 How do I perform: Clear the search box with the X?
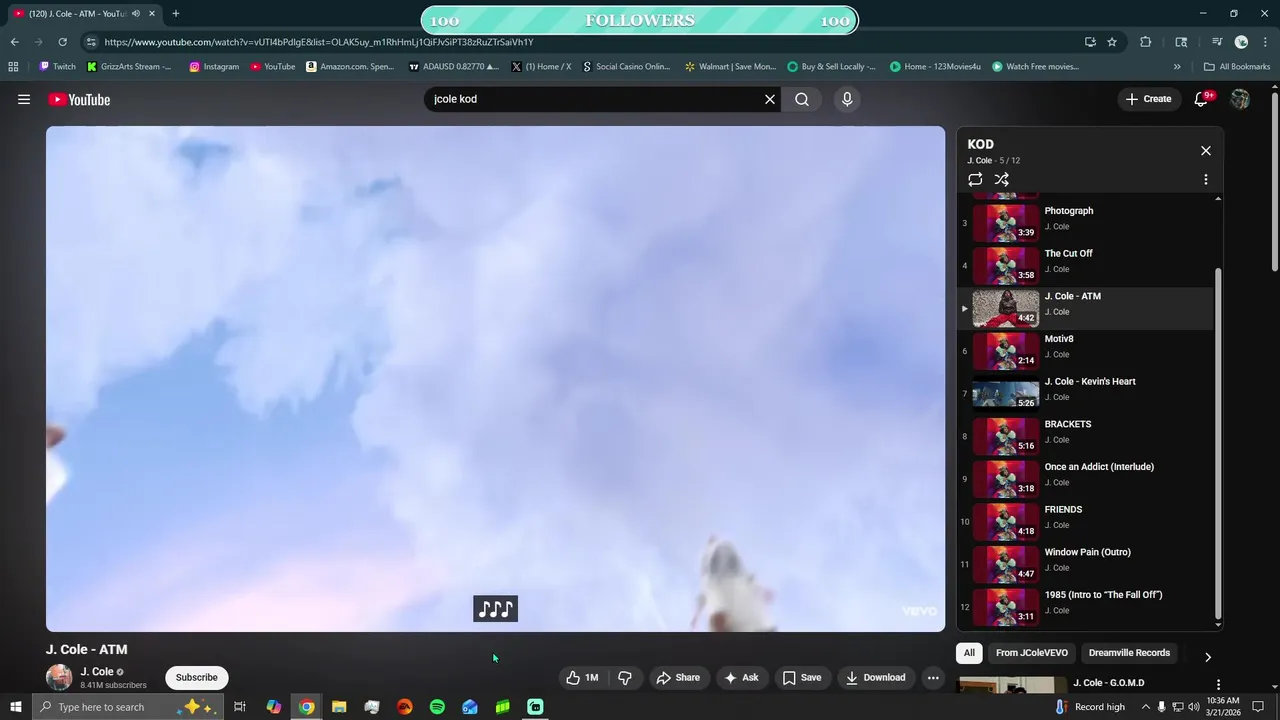point(770,99)
